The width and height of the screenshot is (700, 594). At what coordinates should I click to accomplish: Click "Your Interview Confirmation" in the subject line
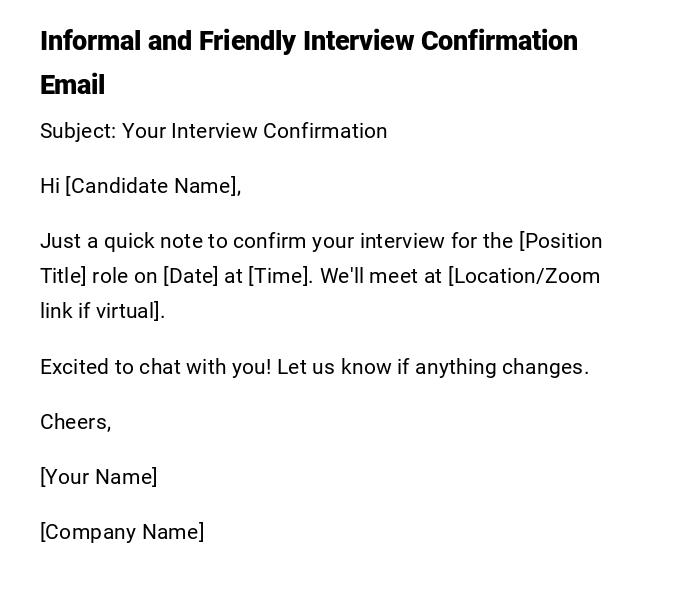pos(254,131)
